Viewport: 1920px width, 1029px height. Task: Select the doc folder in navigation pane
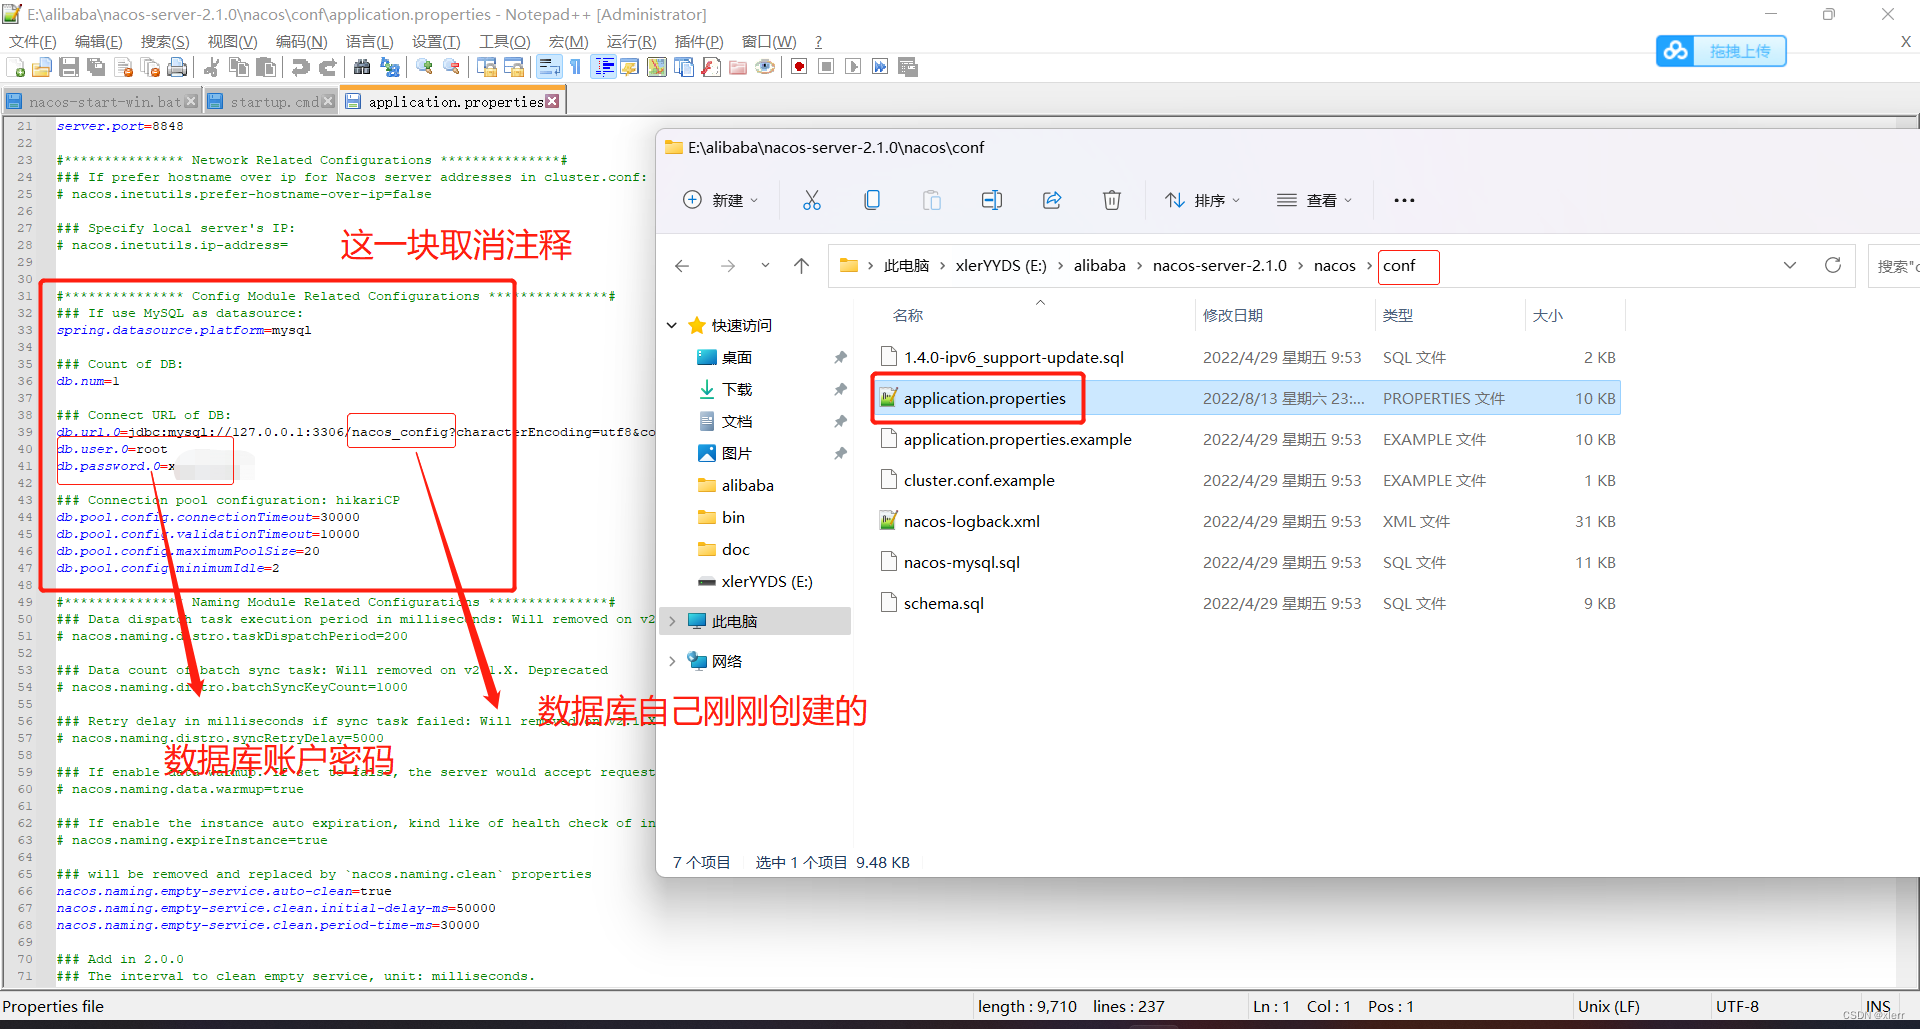(735, 549)
